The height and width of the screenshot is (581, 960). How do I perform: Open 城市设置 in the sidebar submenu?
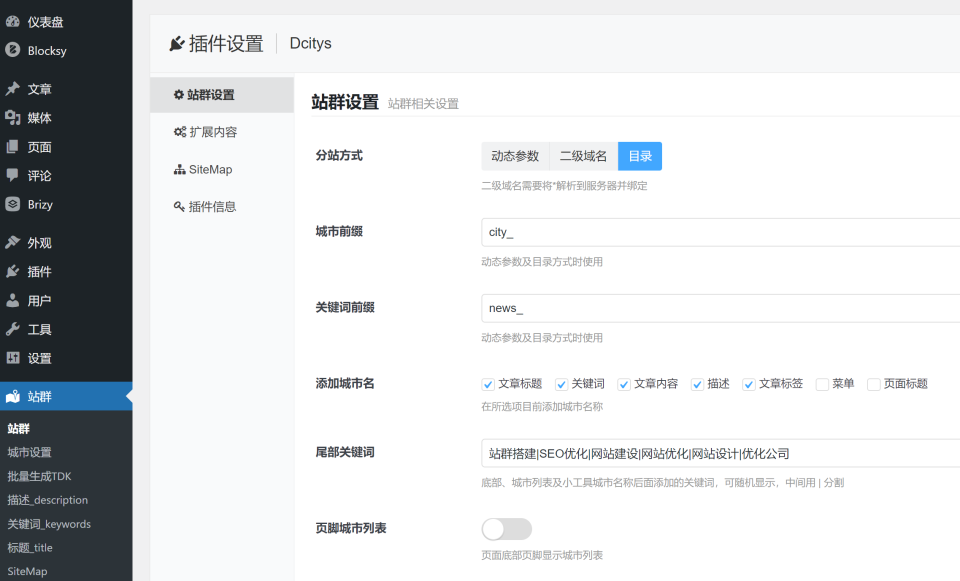tap(30, 452)
